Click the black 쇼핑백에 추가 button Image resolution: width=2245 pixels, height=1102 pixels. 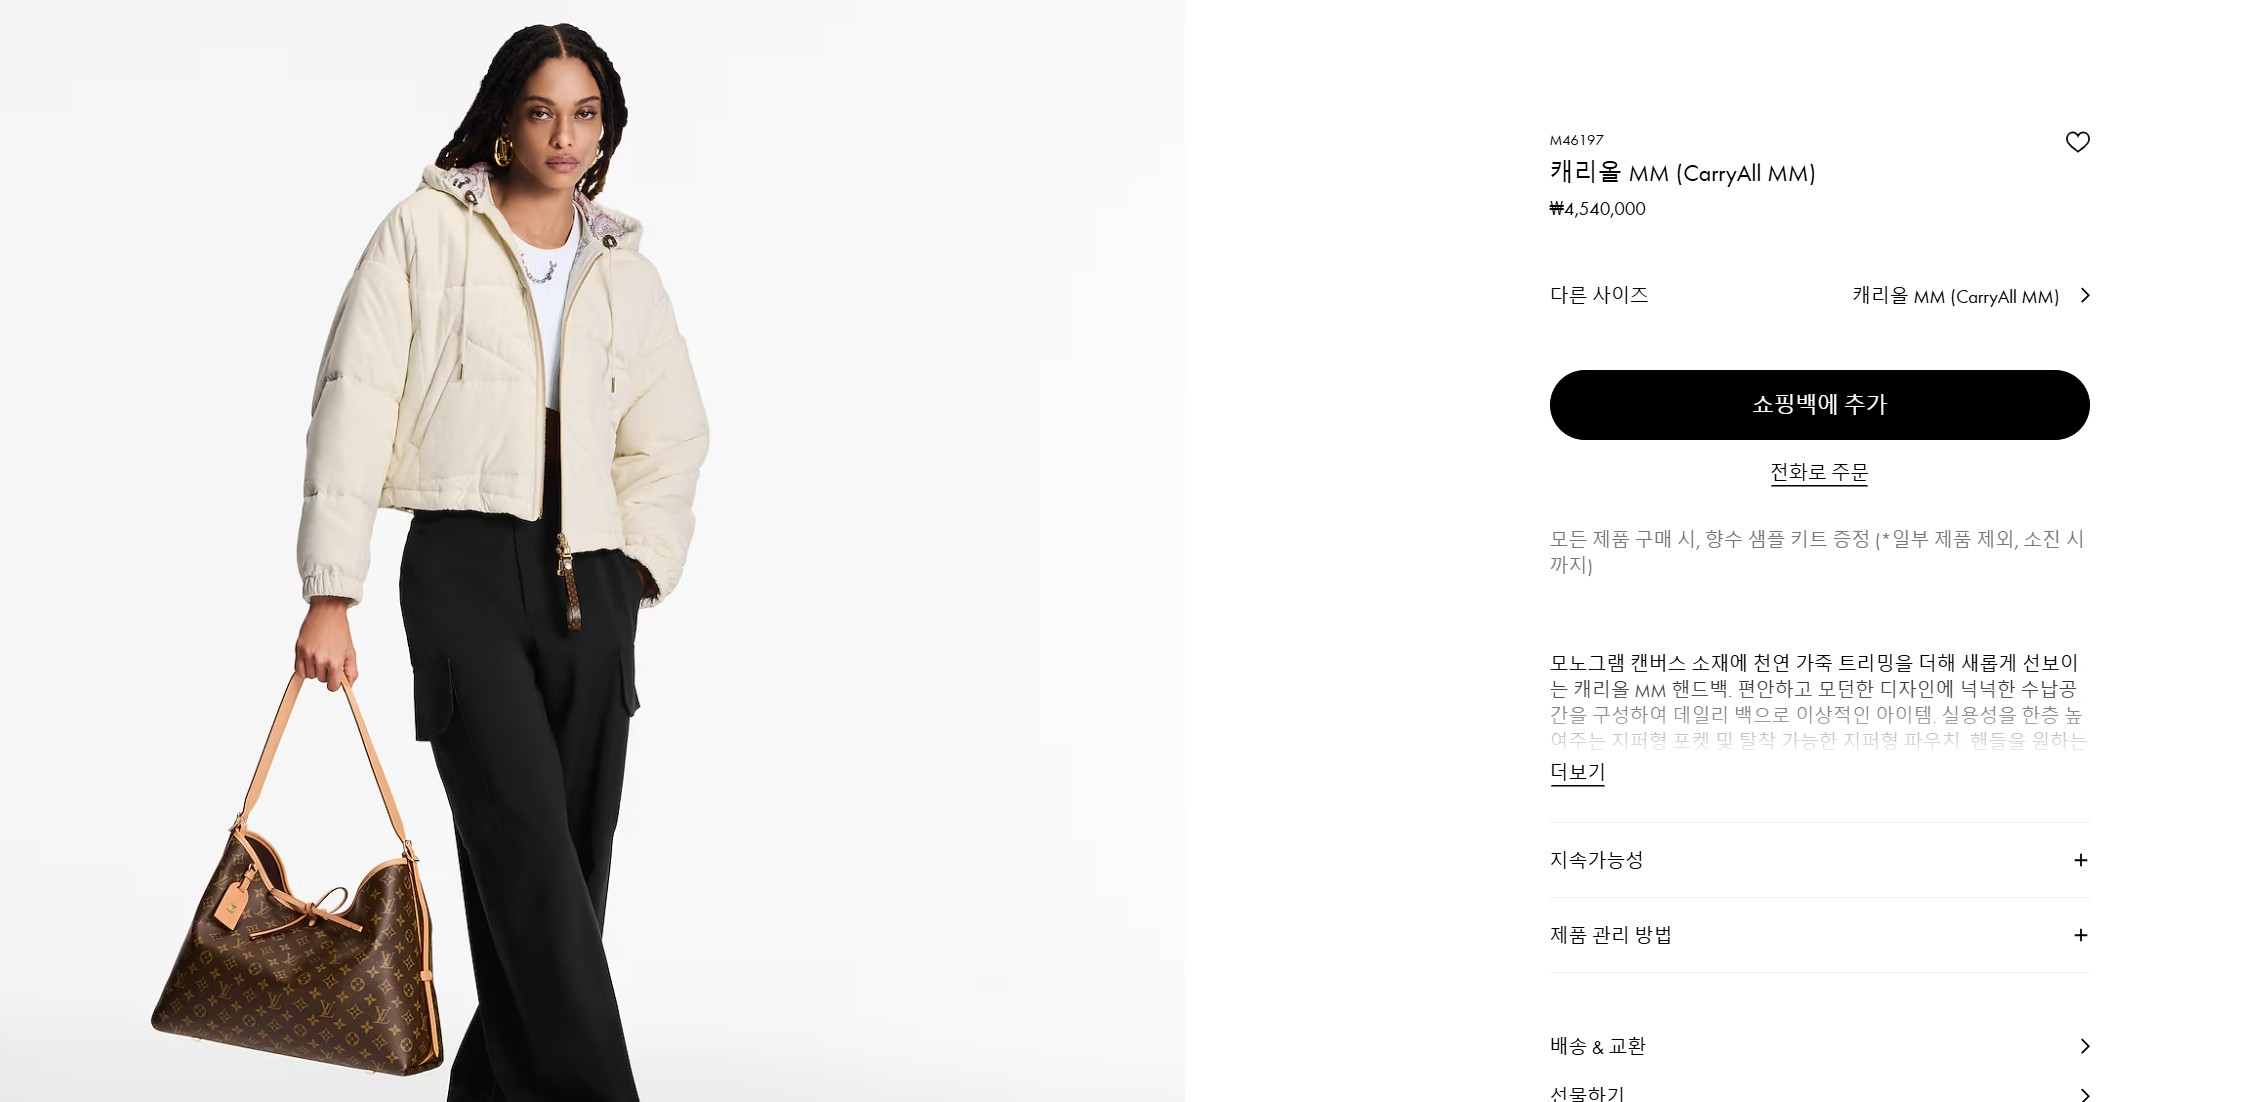pyautogui.click(x=1819, y=405)
